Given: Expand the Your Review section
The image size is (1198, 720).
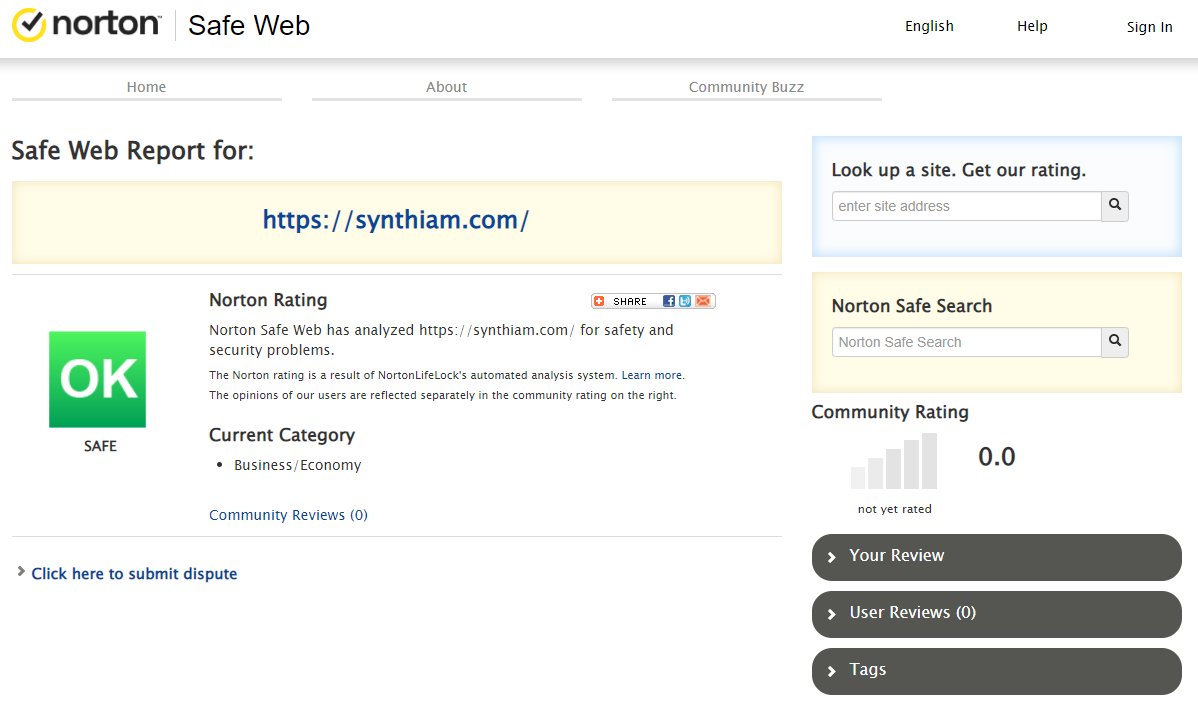Looking at the screenshot, I should [996, 557].
